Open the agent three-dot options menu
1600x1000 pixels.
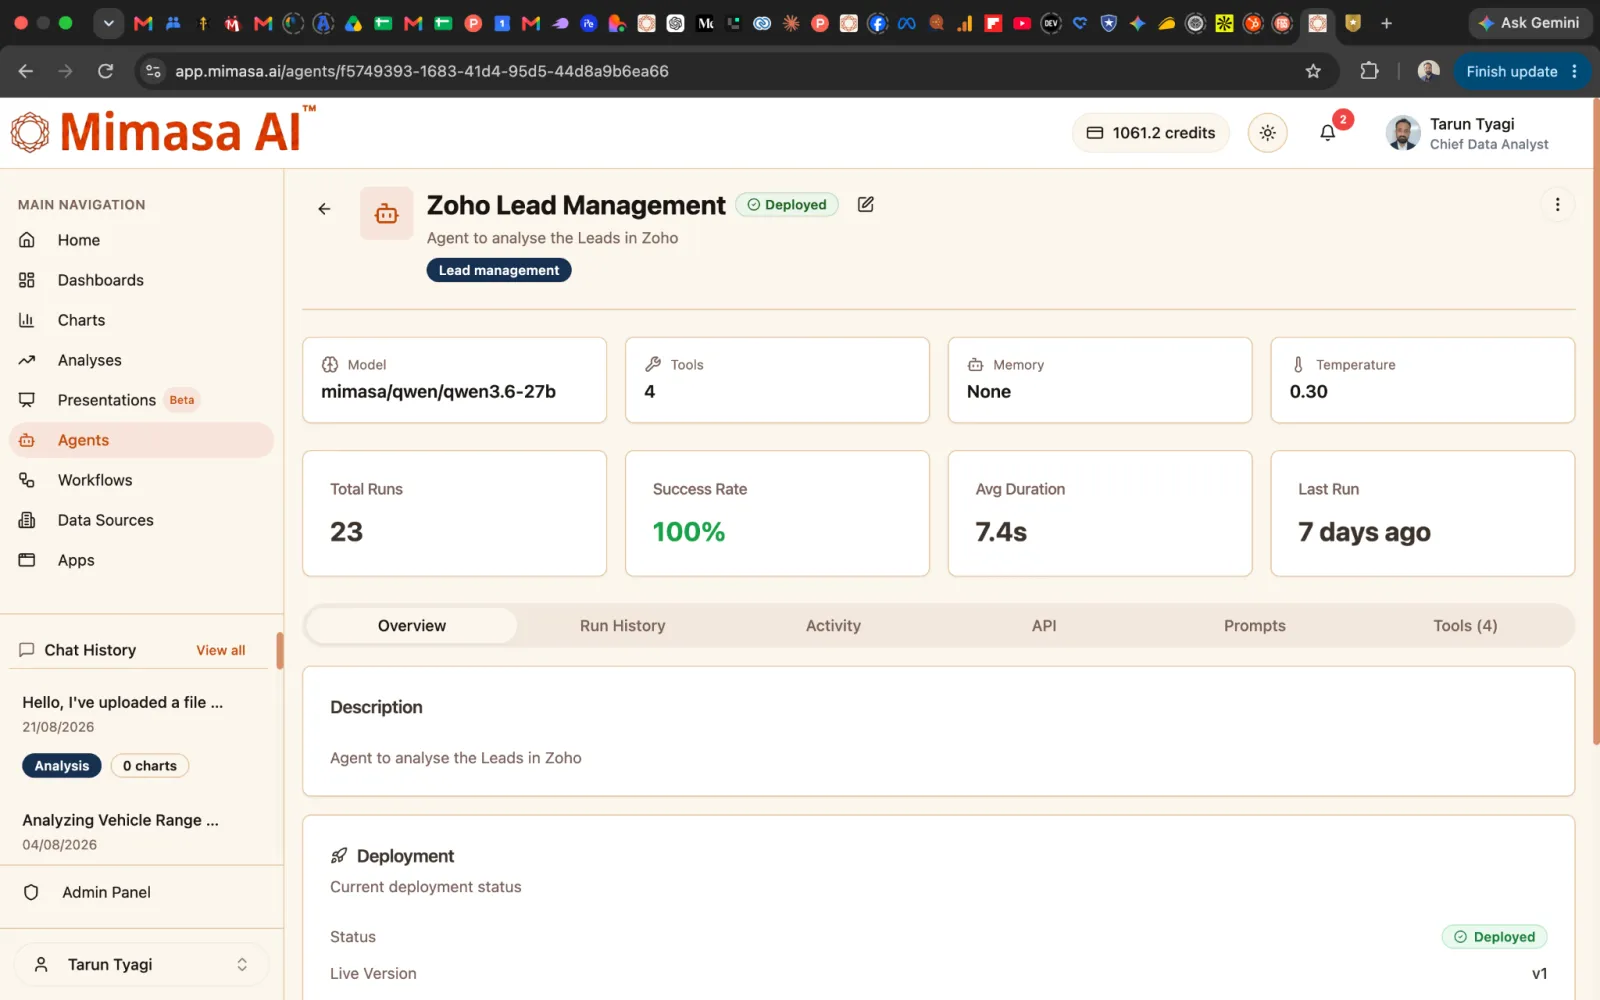[1557, 204]
